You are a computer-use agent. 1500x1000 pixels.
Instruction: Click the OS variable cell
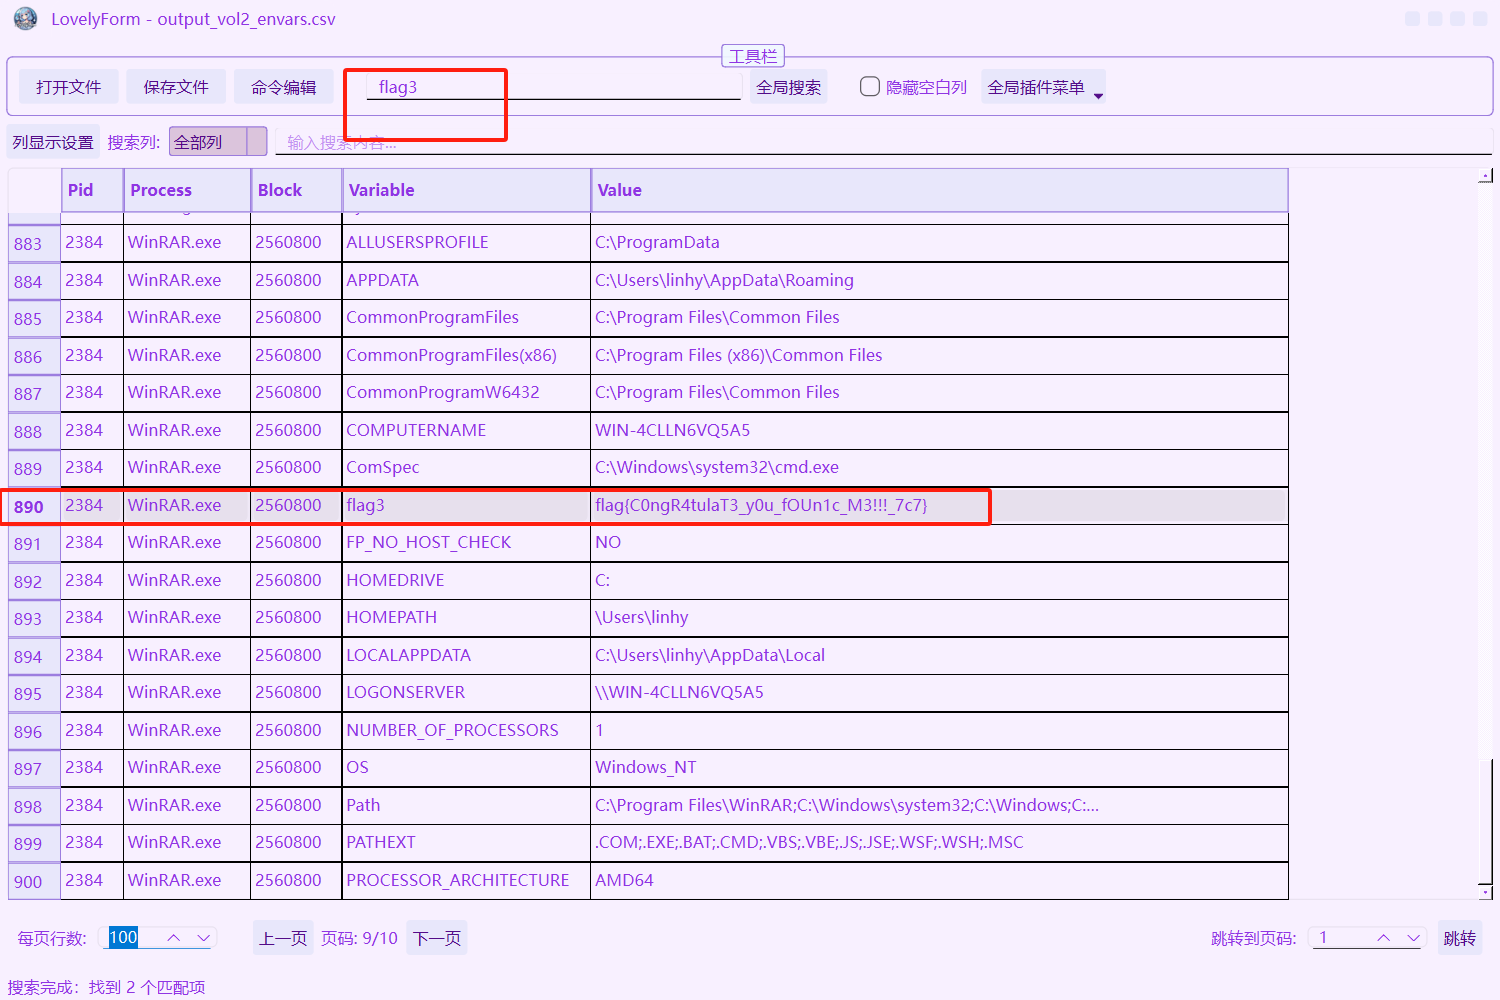coord(466,768)
